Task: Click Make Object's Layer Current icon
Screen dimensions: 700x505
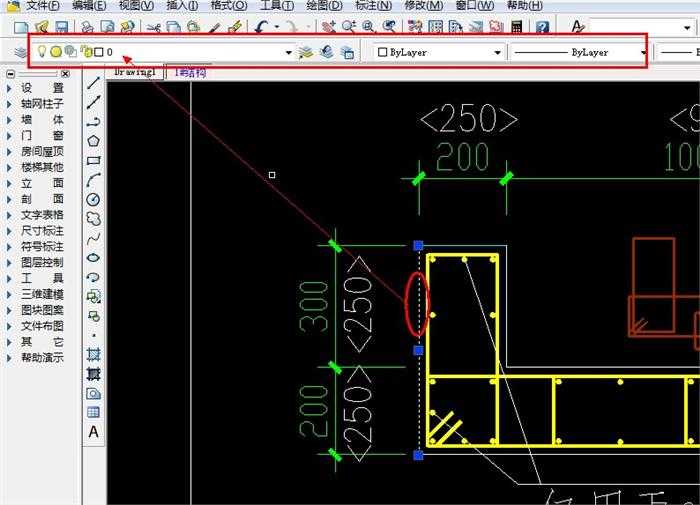Action: point(306,53)
